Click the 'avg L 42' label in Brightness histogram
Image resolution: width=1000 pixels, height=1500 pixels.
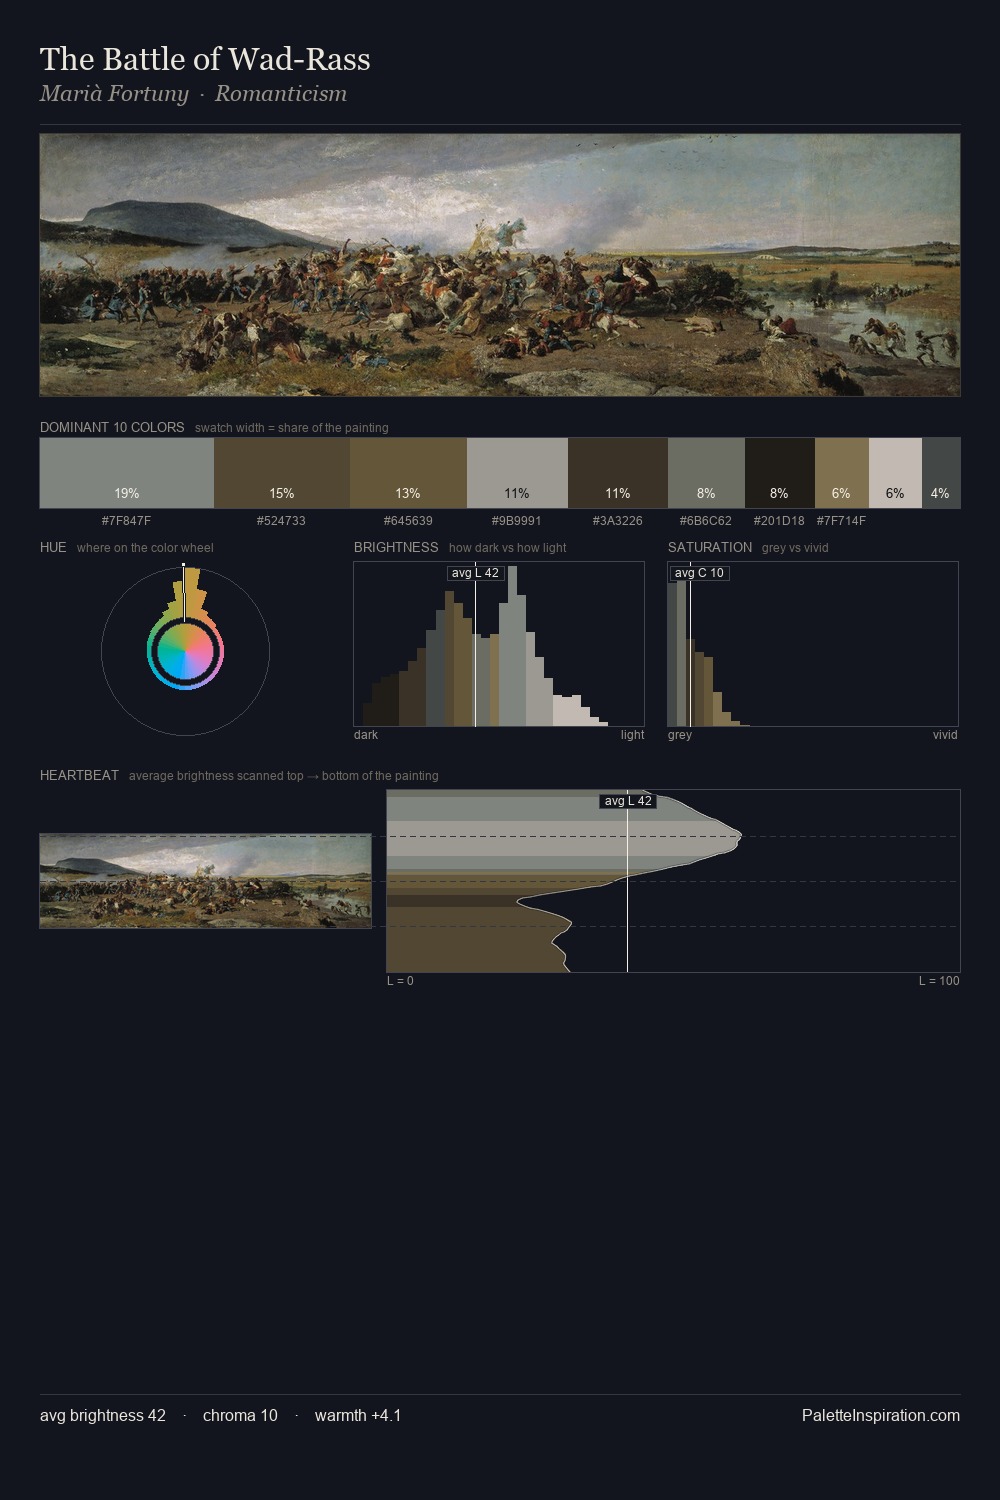pos(475,573)
